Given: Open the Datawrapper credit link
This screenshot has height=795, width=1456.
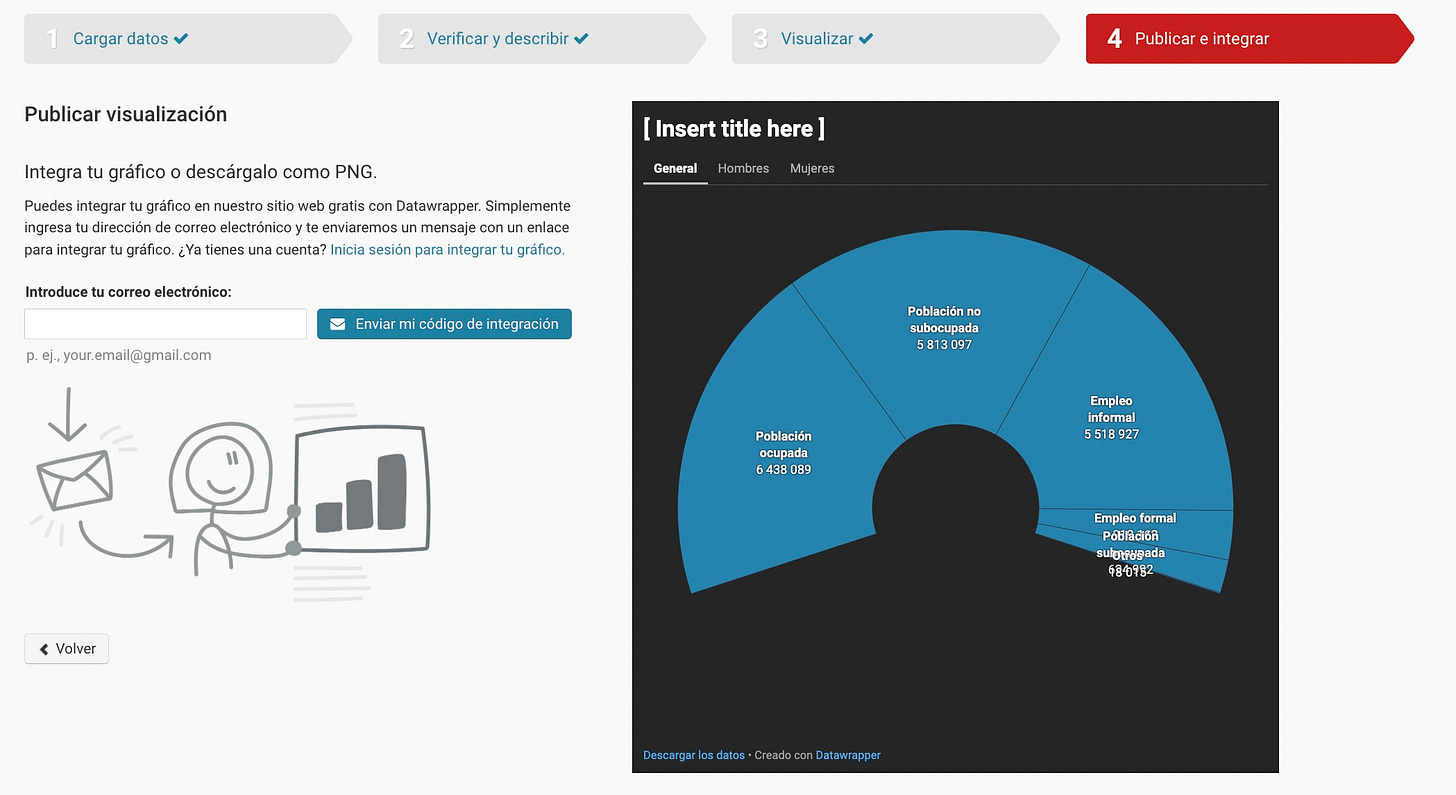Looking at the screenshot, I should 848,755.
